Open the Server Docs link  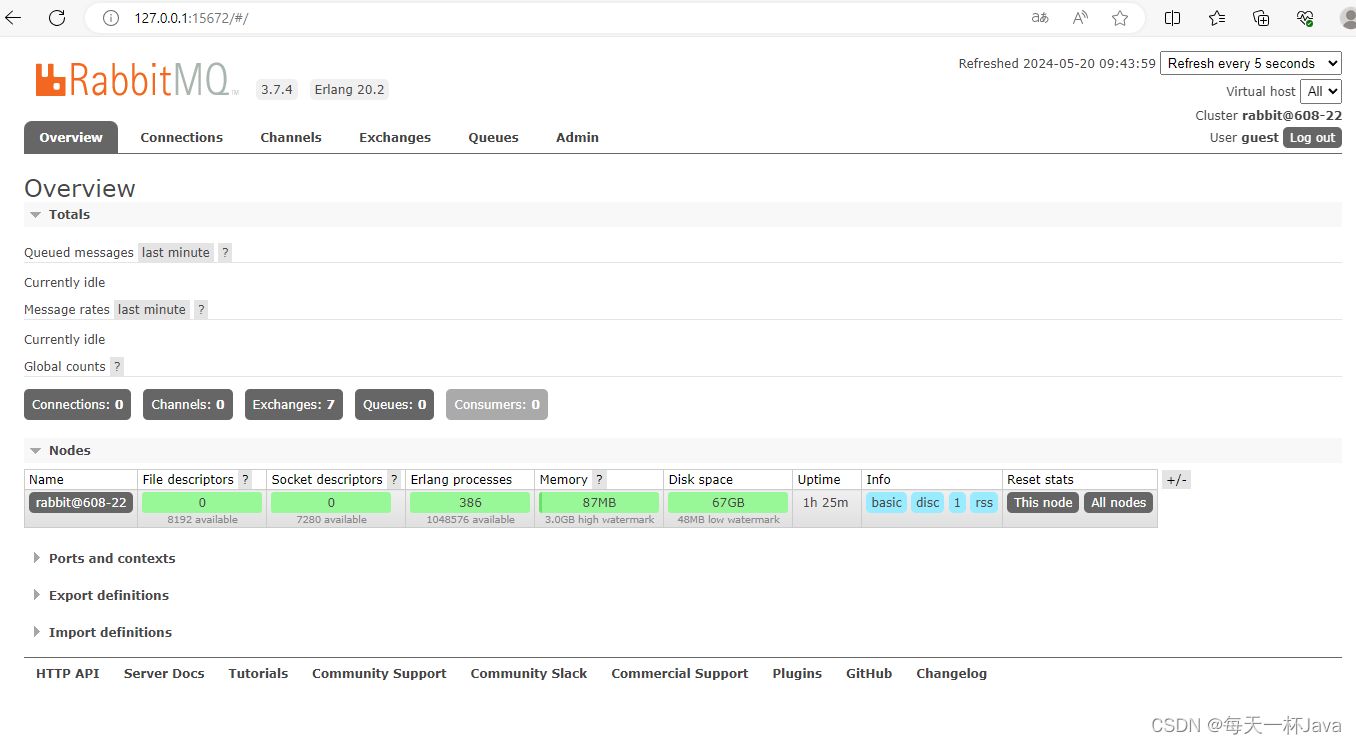point(163,673)
